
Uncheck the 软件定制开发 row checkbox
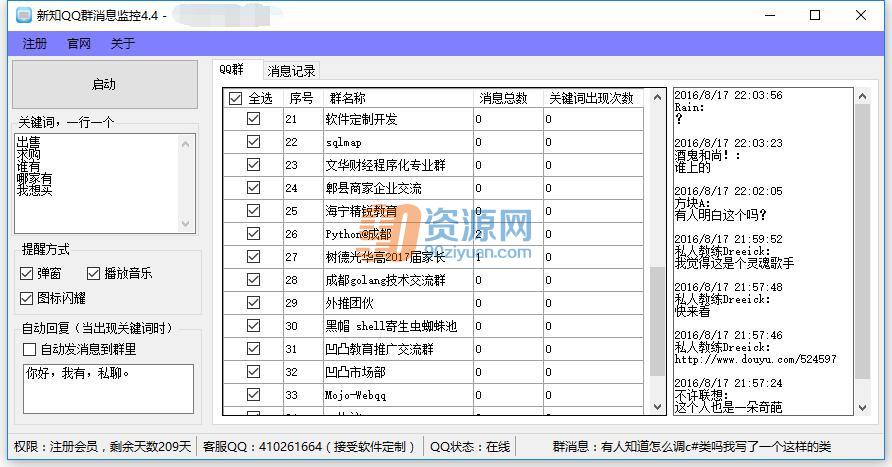coord(254,119)
